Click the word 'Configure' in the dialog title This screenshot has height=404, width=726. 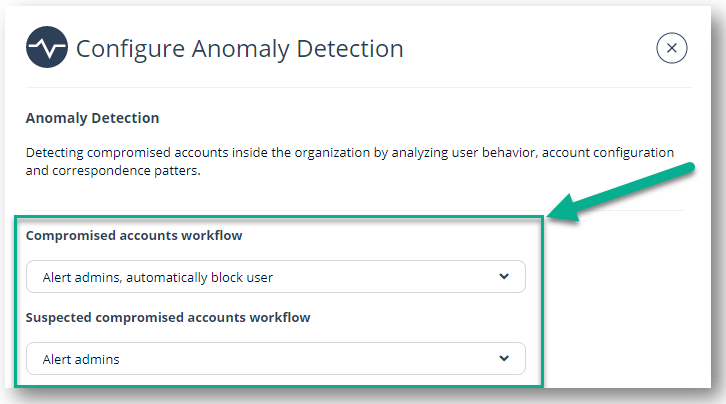(131, 49)
